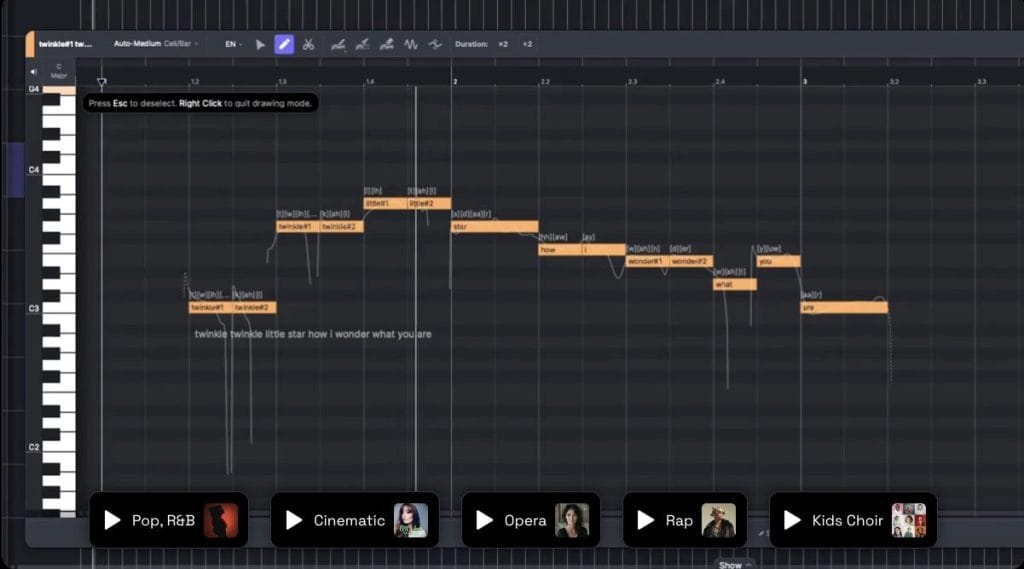Play the Pop, R&B voice sample
The width and height of the screenshot is (1024, 569).
(113, 520)
